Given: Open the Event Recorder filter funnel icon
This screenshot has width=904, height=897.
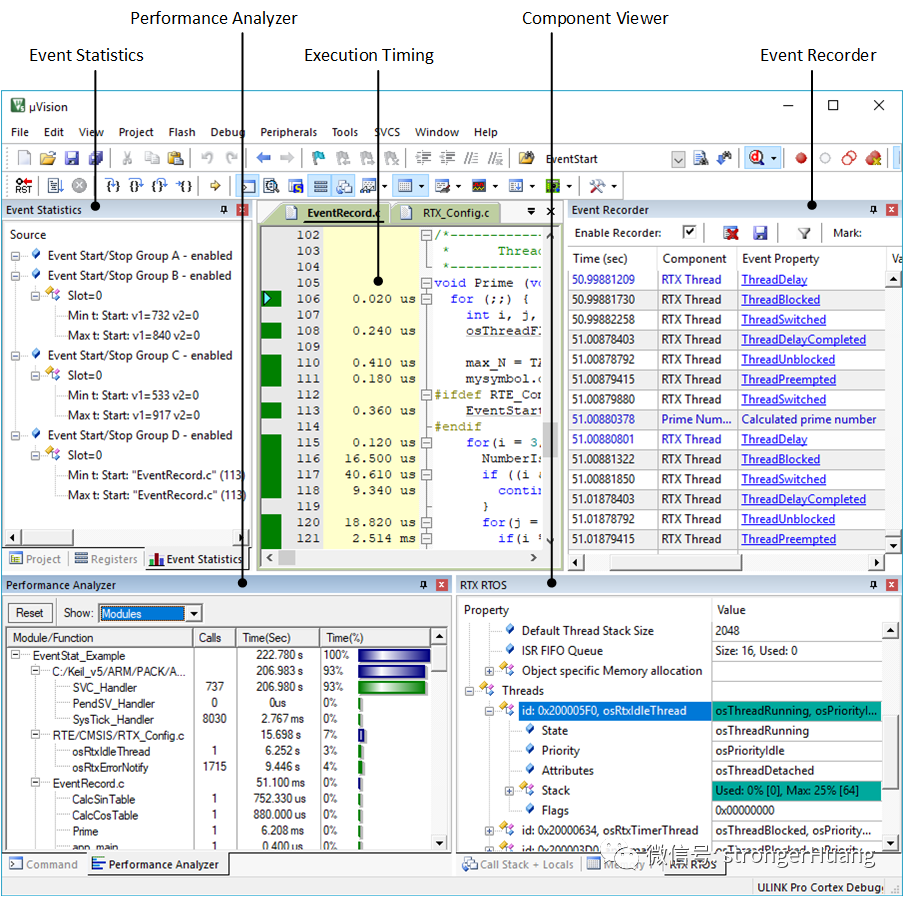Looking at the screenshot, I should [x=804, y=233].
